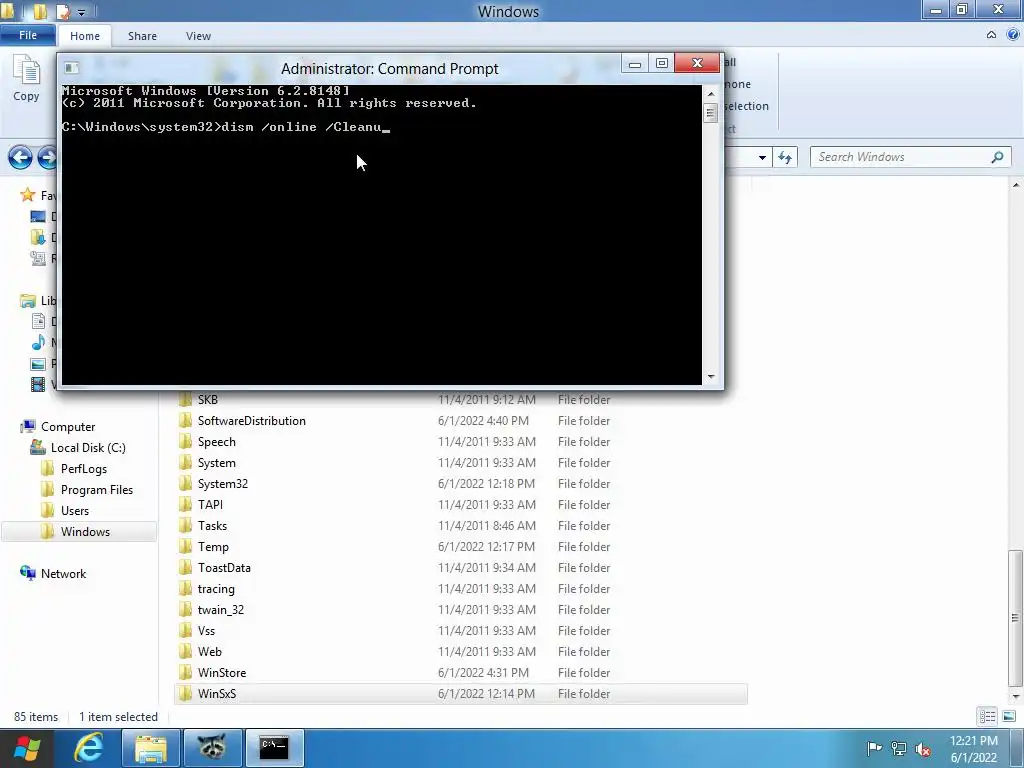This screenshot has height=768, width=1024.
Task: Select the Temp folder
Action: (460, 547)
